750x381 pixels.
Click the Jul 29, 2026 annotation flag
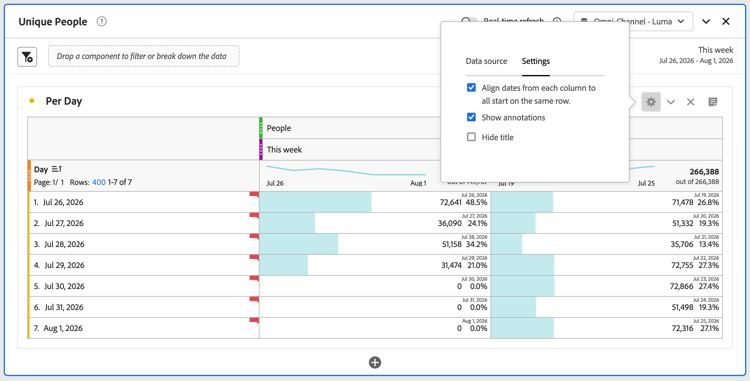[x=254, y=258]
